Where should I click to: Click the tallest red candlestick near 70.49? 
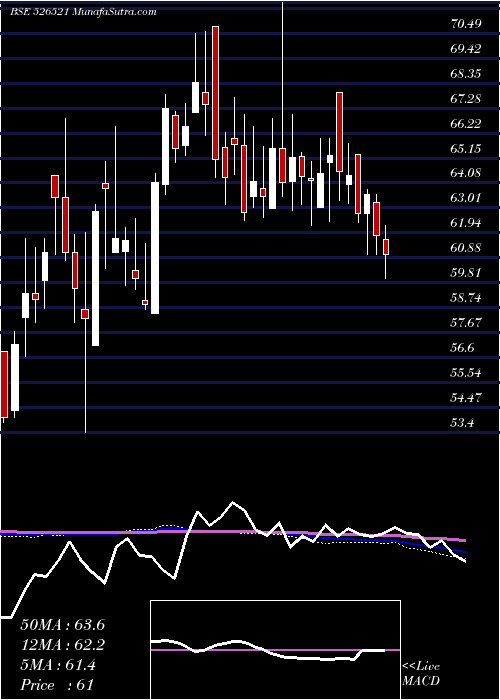tap(216, 93)
